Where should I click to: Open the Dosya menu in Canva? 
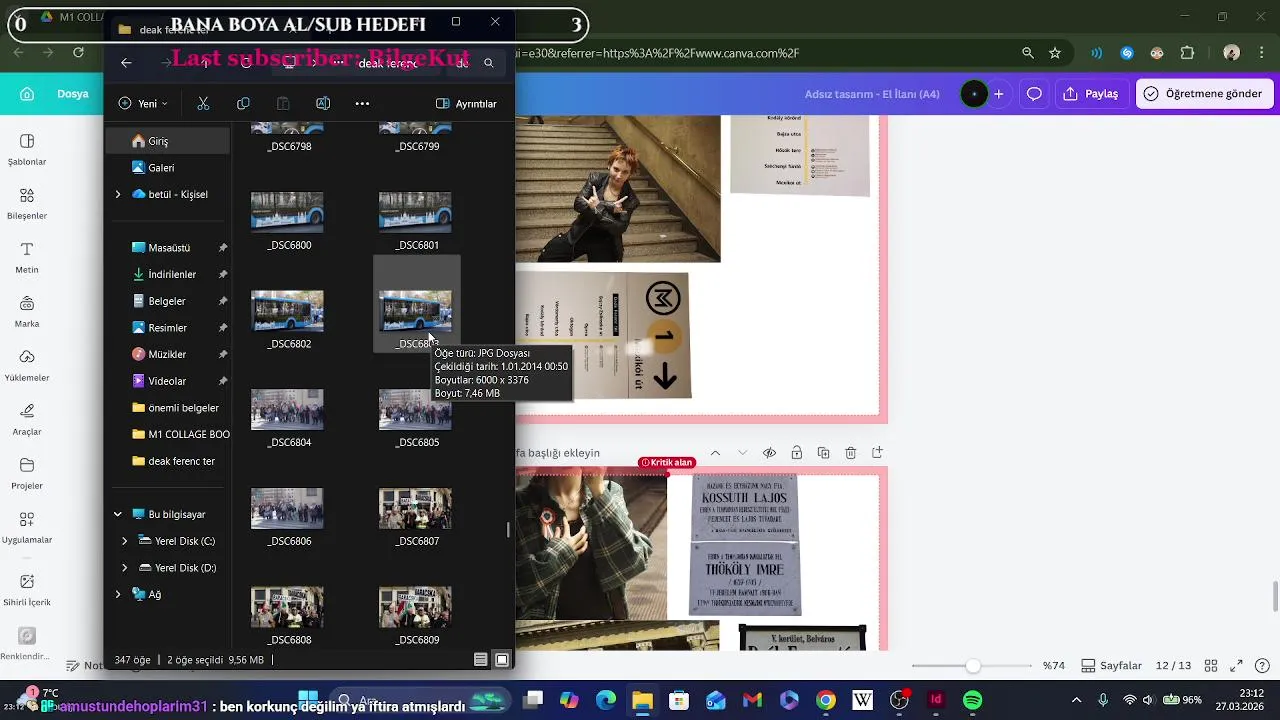(x=72, y=94)
